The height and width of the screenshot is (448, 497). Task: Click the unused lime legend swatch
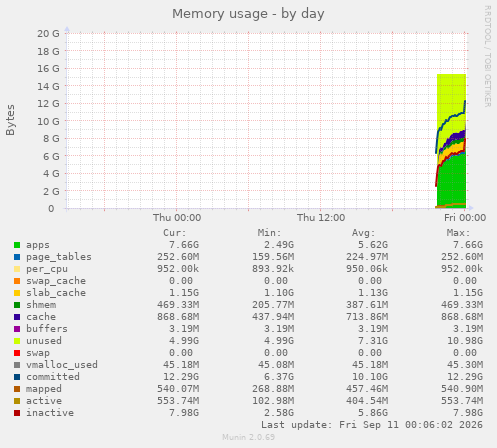click(17, 341)
